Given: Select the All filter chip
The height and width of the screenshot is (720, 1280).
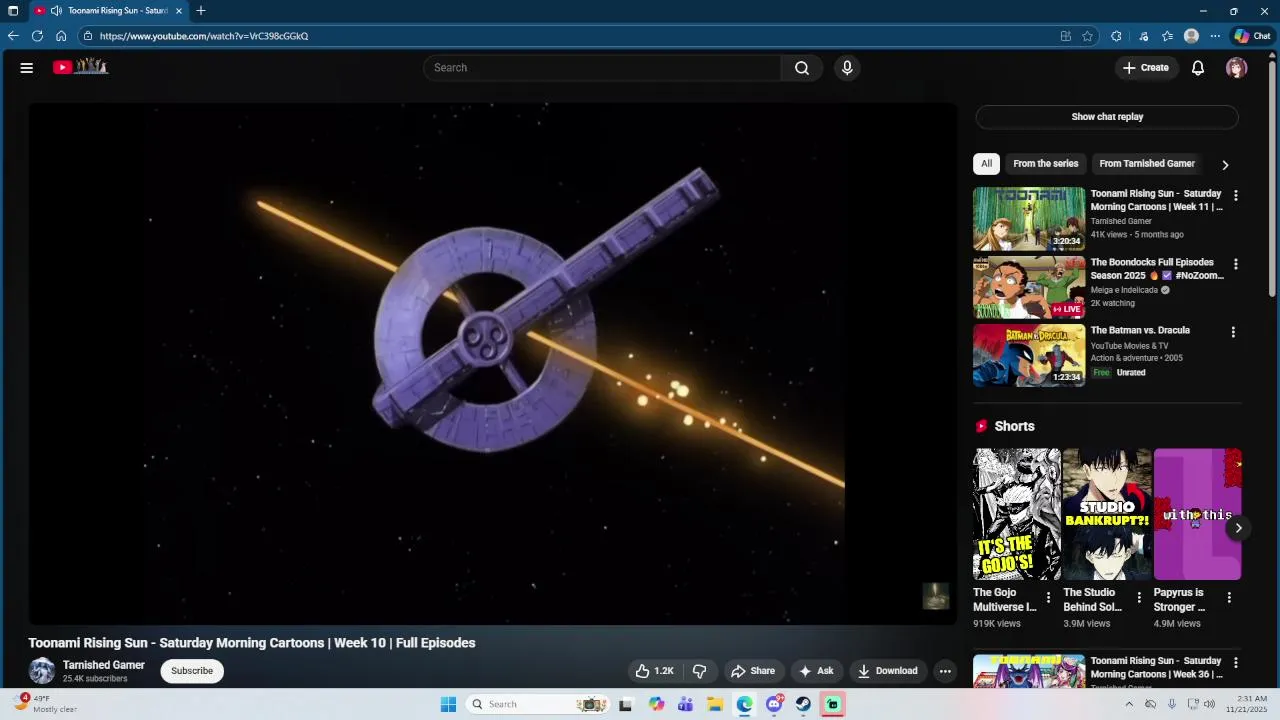Looking at the screenshot, I should point(986,164).
